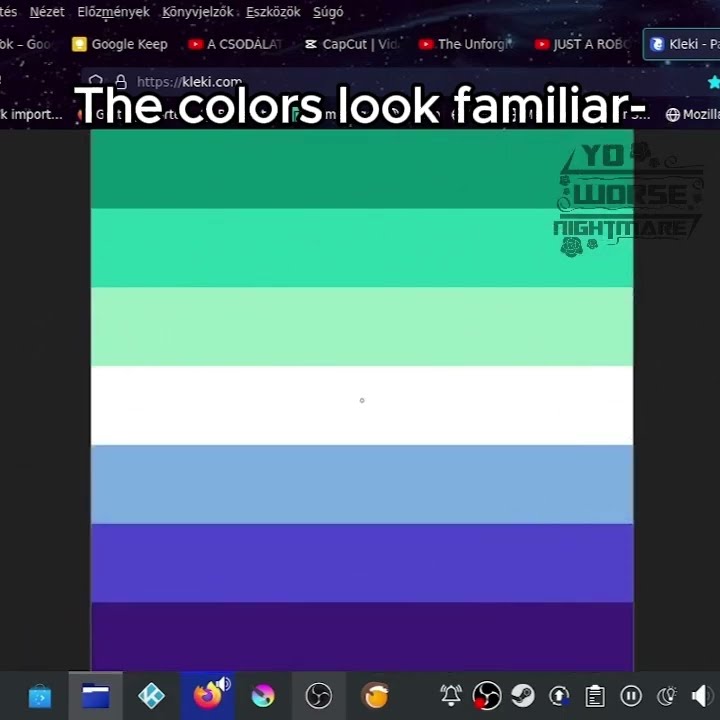
Task: Open the blue file manager in the taskbar
Action: (x=96, y=696)
